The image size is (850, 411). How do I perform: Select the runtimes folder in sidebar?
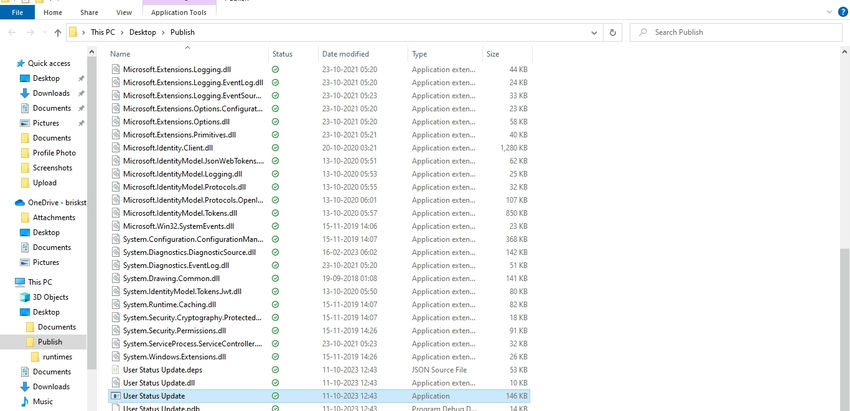(x=57, y=357)
